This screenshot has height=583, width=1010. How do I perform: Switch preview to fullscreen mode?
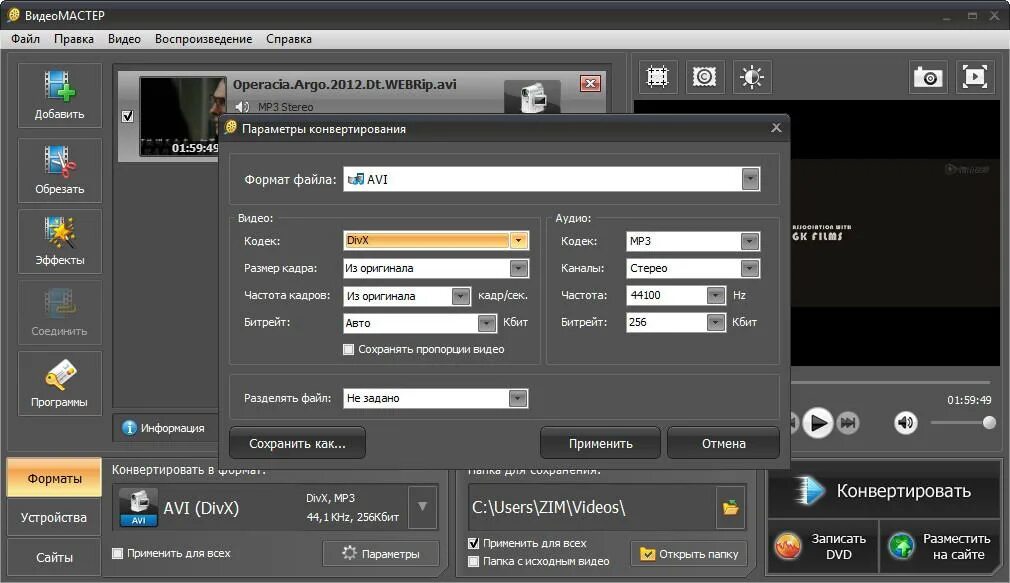pos(975,77)
